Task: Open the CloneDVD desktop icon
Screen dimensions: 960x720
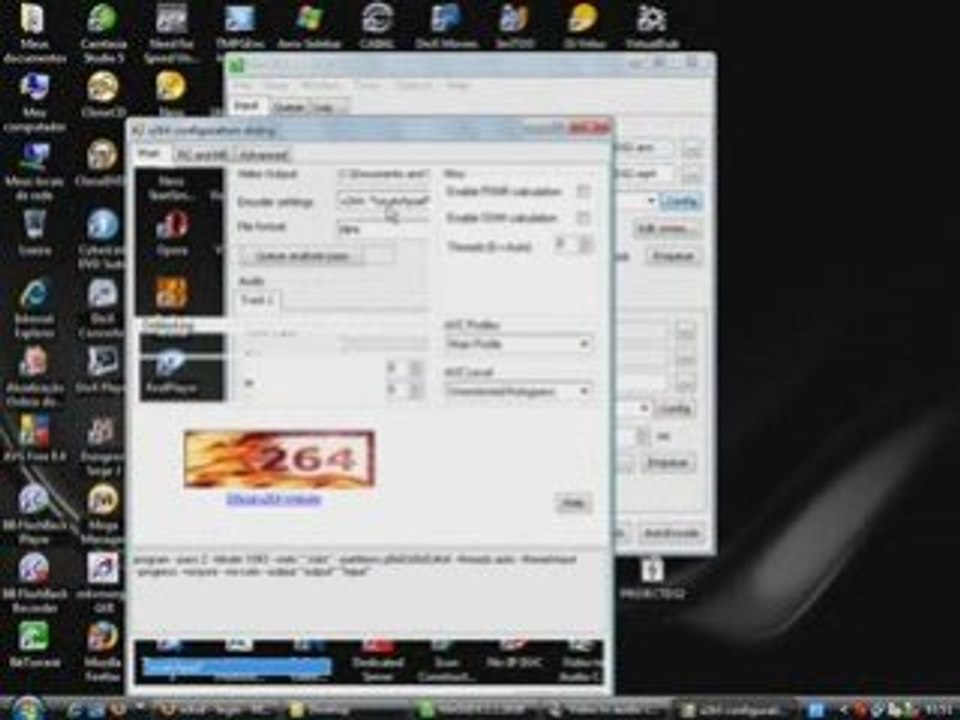Action: click(102, 163)
